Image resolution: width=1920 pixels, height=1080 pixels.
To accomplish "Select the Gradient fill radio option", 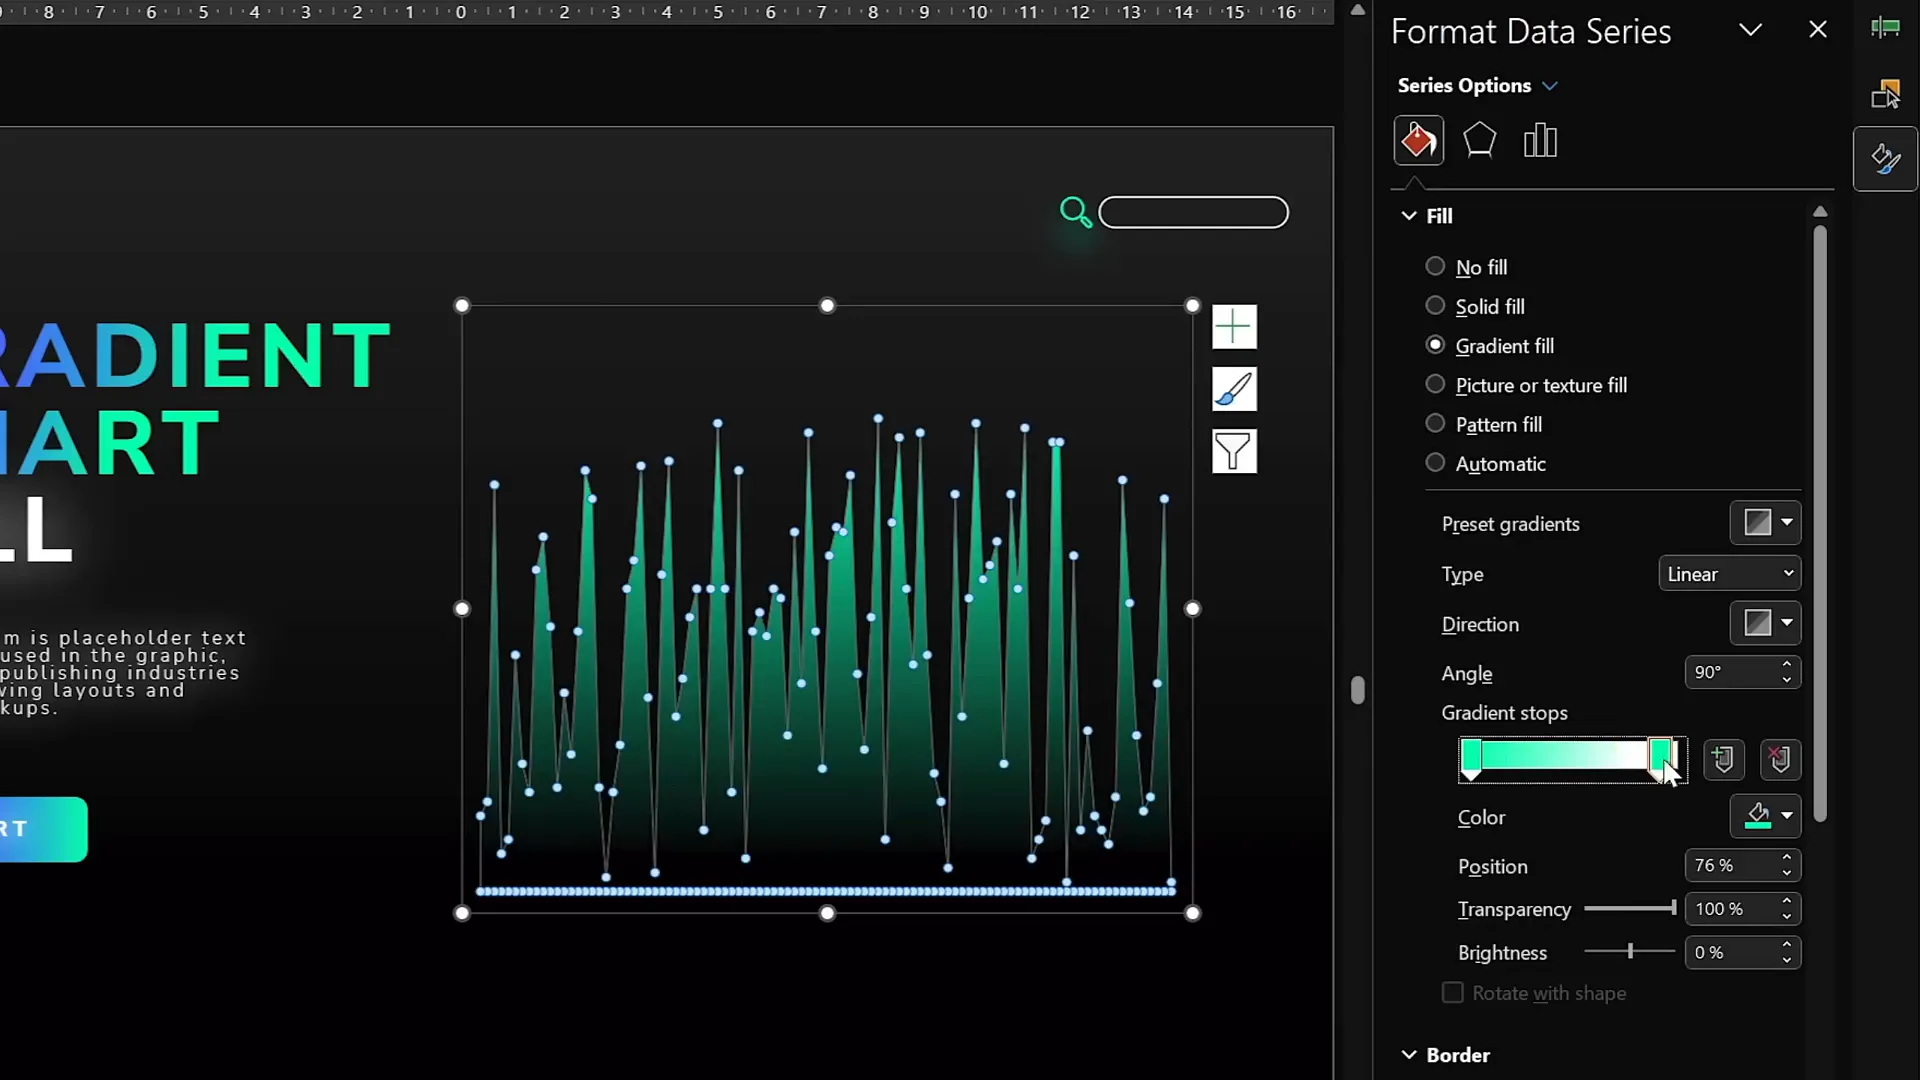I will pos(1435,345).
